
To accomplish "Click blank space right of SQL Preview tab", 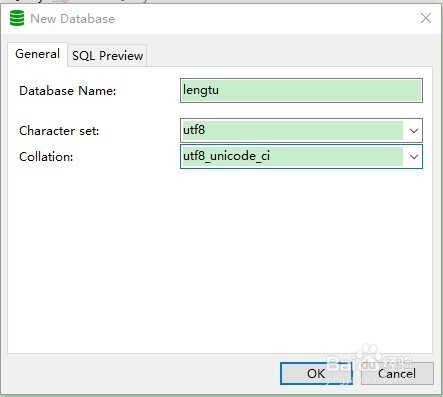I will click(287, 55).
